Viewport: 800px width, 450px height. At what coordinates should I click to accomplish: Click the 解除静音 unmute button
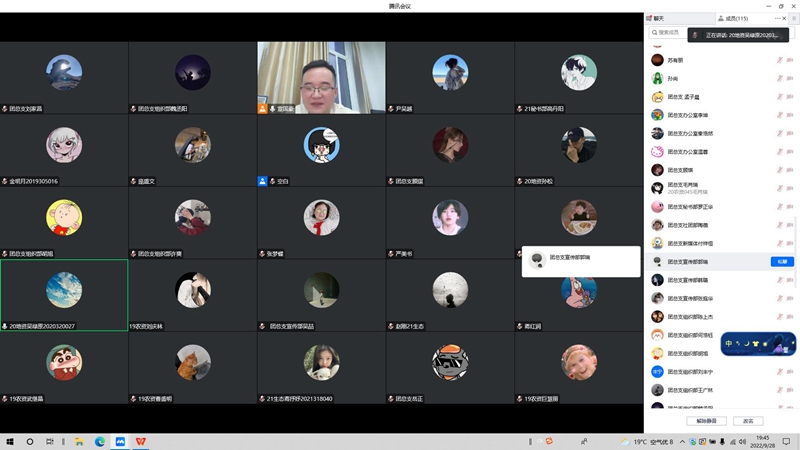coord(707,421)
